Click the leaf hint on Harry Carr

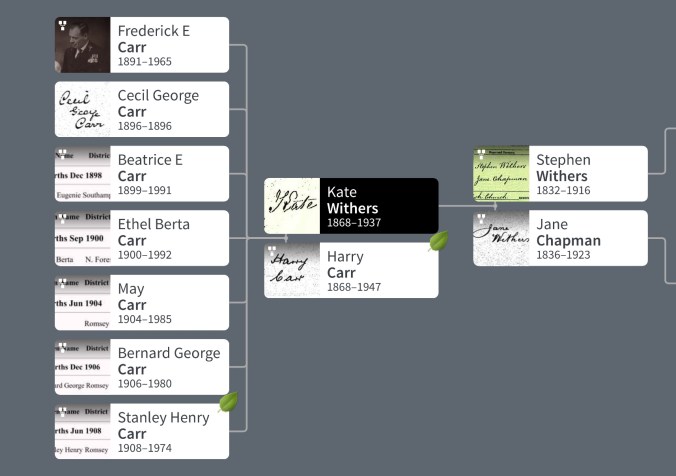(x=437, y=242)
